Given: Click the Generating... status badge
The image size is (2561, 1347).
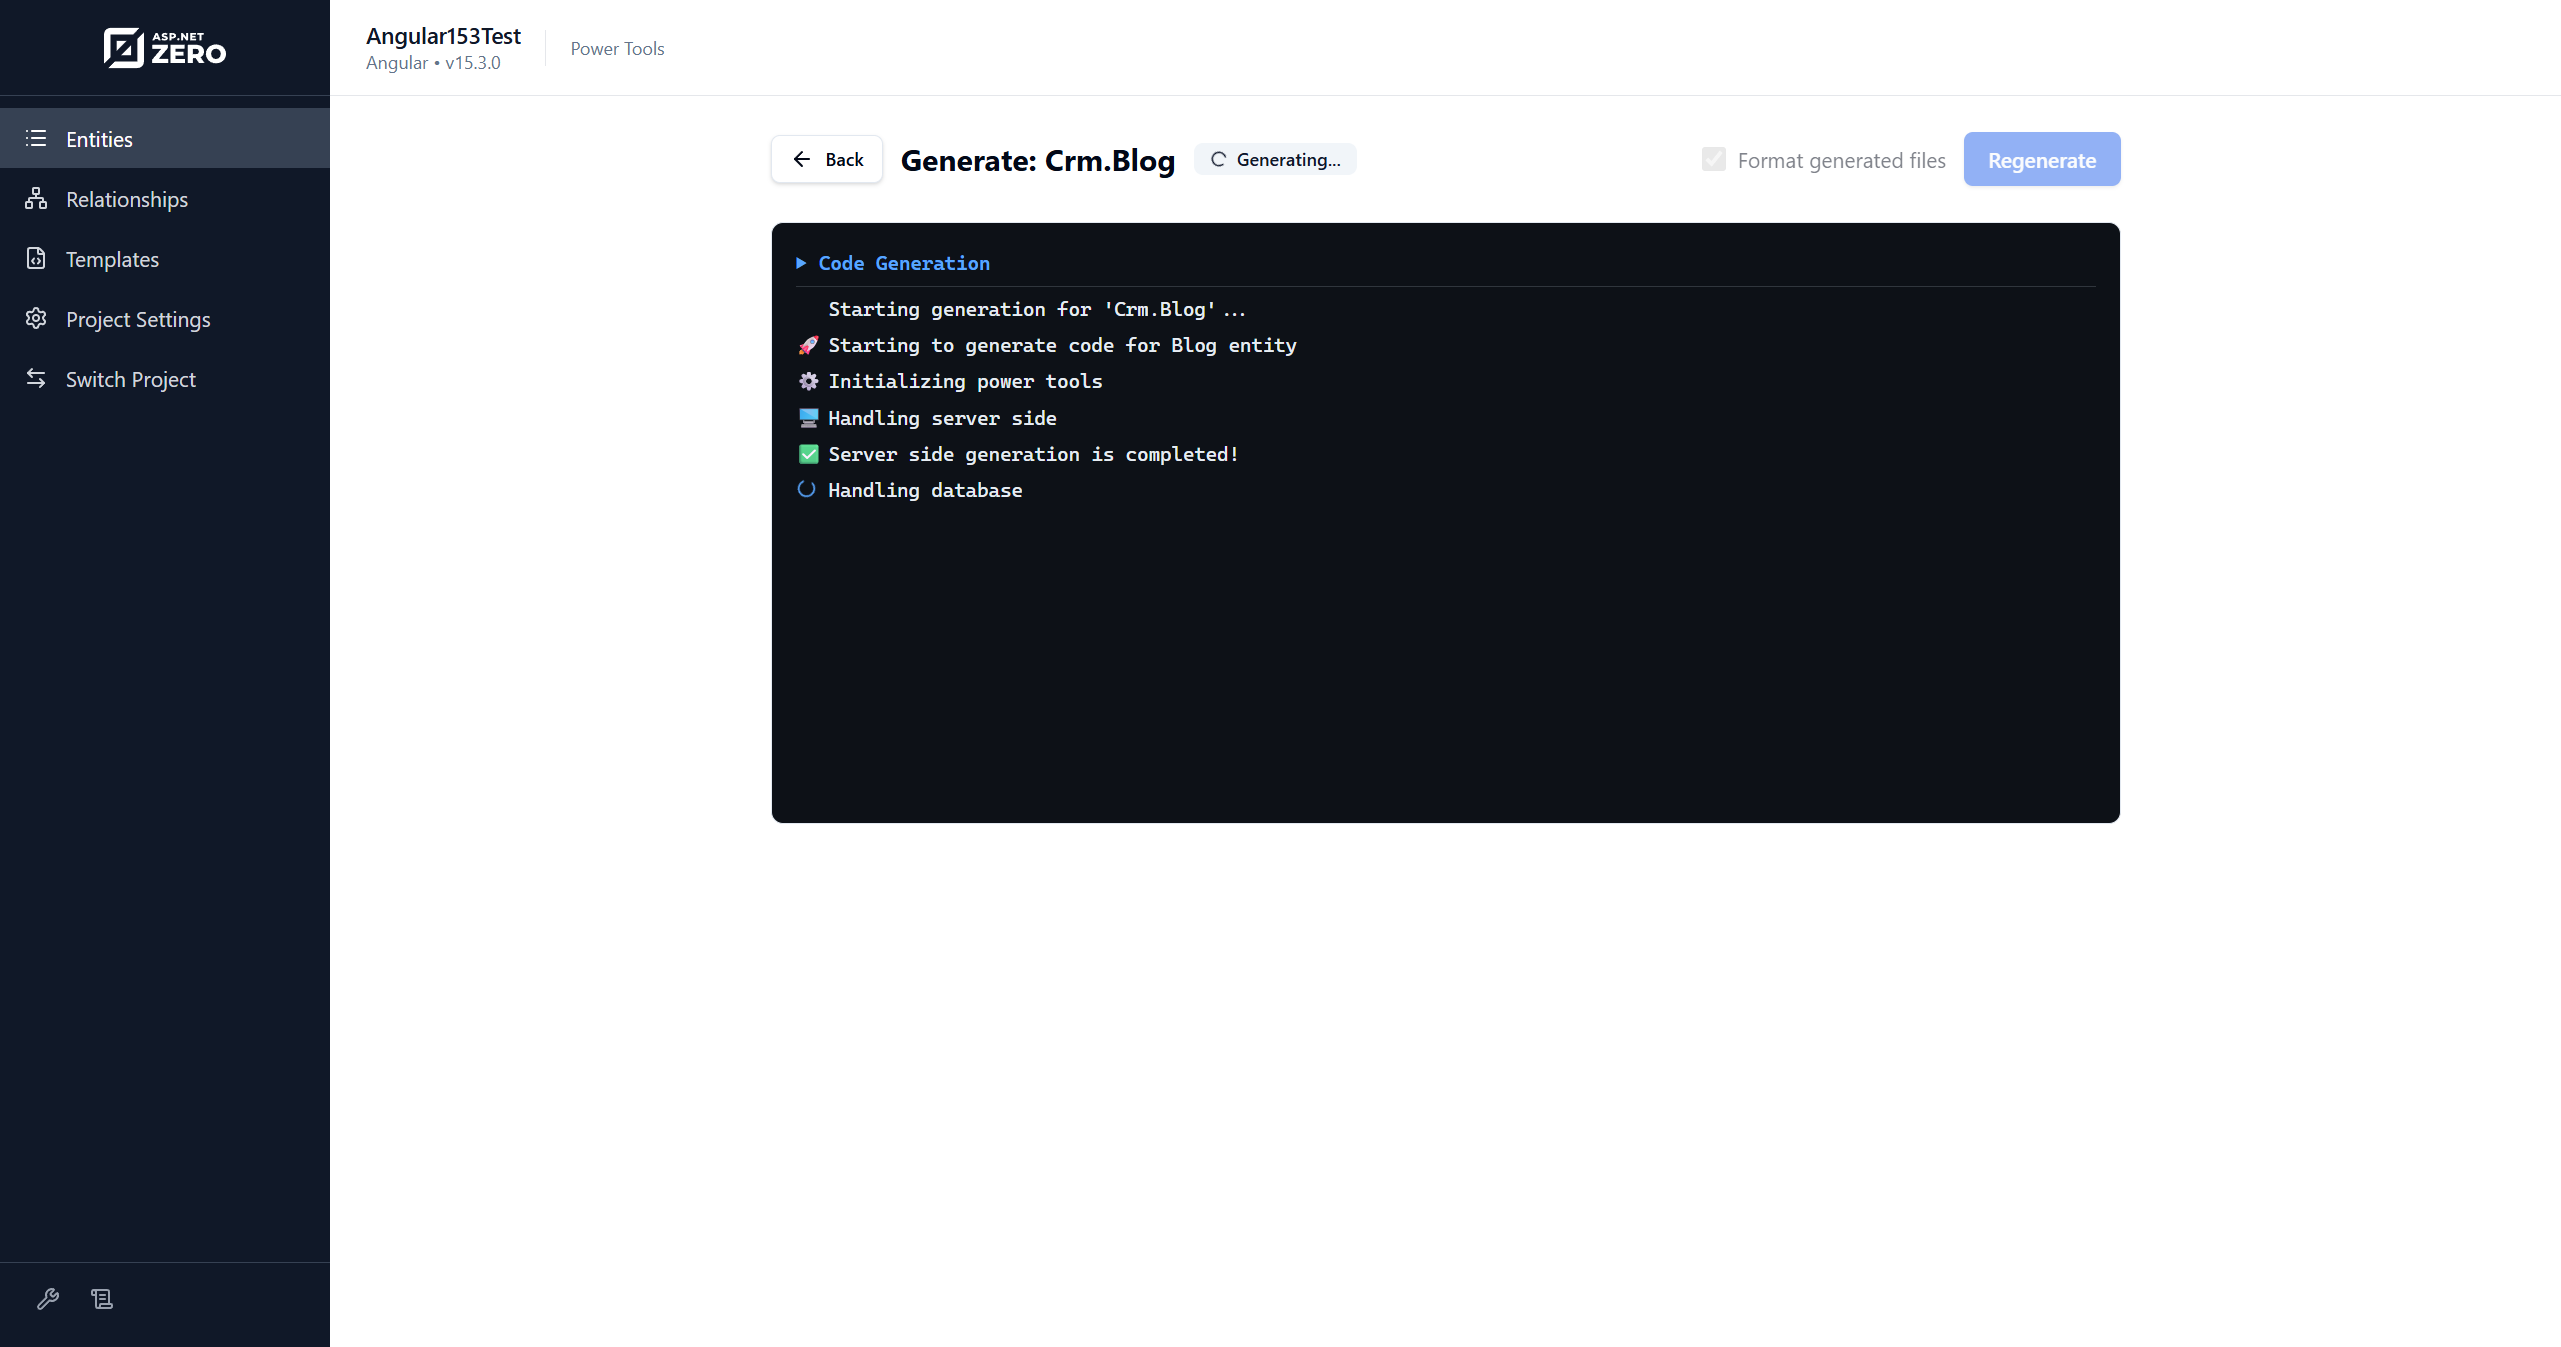Looking at the screenshot, I should point(1276,159).
